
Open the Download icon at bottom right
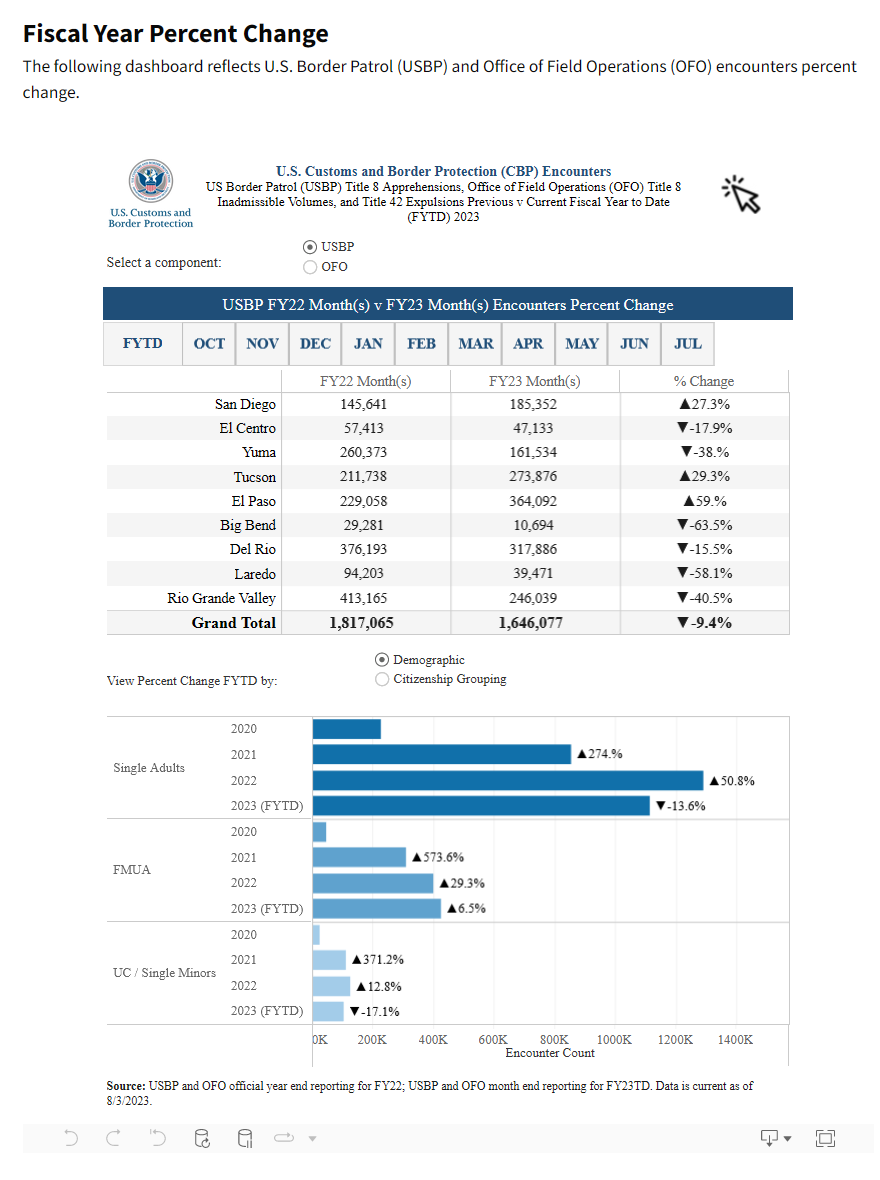[x=768, y=1138]
